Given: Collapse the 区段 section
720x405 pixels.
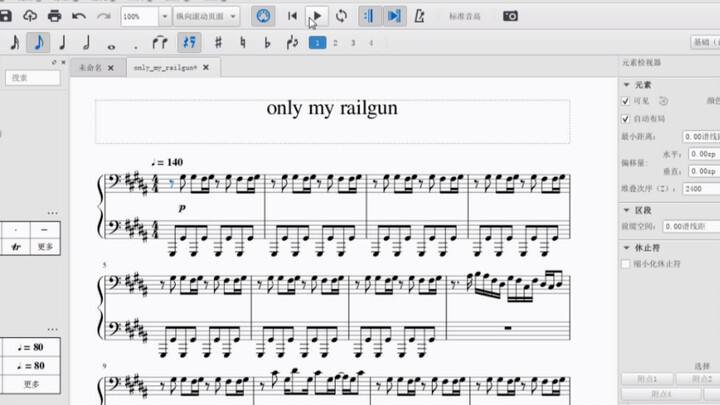Looking at the screenshot, I should click(x=627, y=210).
